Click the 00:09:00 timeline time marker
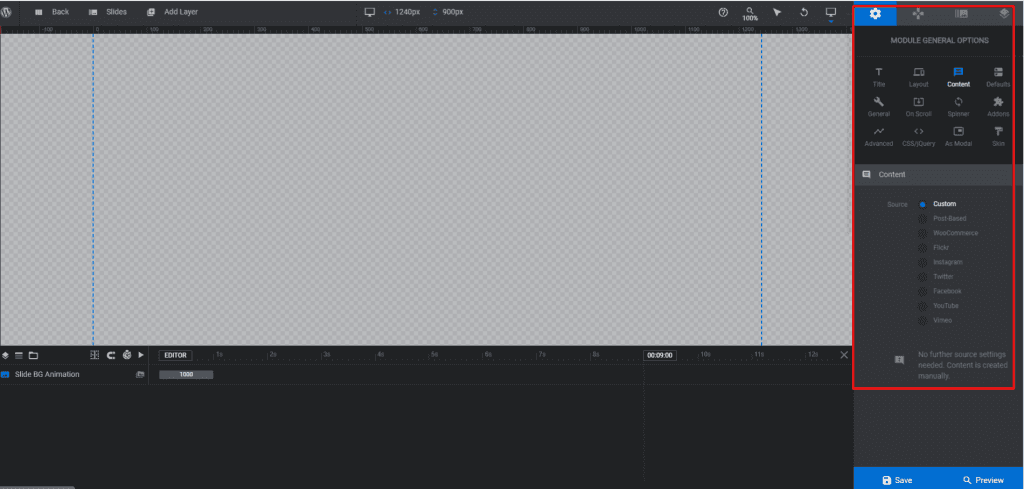1024x489 pixels. (660, 355)
